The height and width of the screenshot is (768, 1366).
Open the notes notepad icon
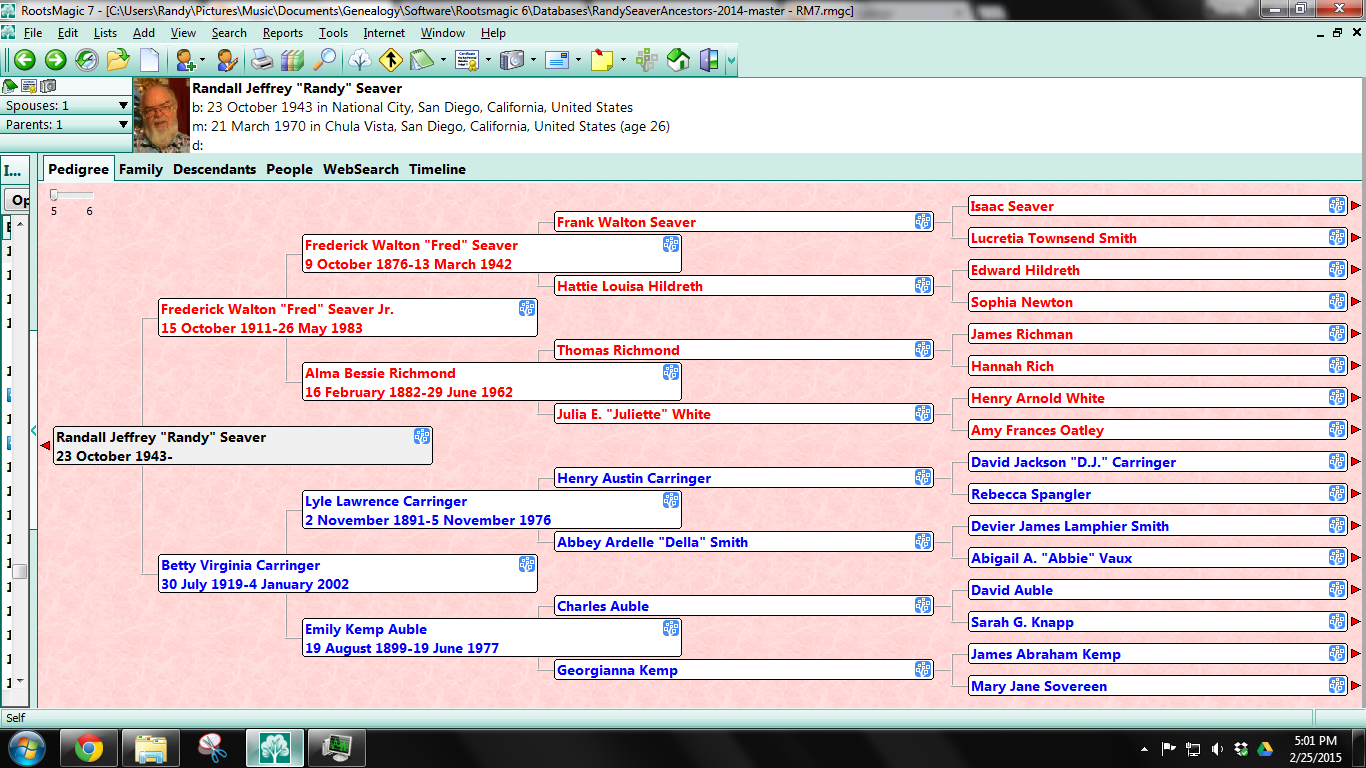[x=421, y=60]
